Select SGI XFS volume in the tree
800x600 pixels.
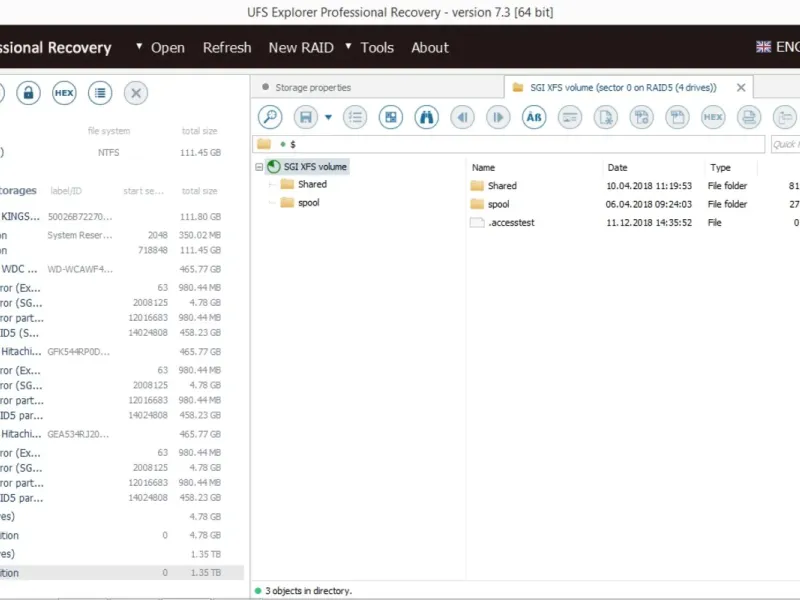pyautogui.click(x=315, y=167)
